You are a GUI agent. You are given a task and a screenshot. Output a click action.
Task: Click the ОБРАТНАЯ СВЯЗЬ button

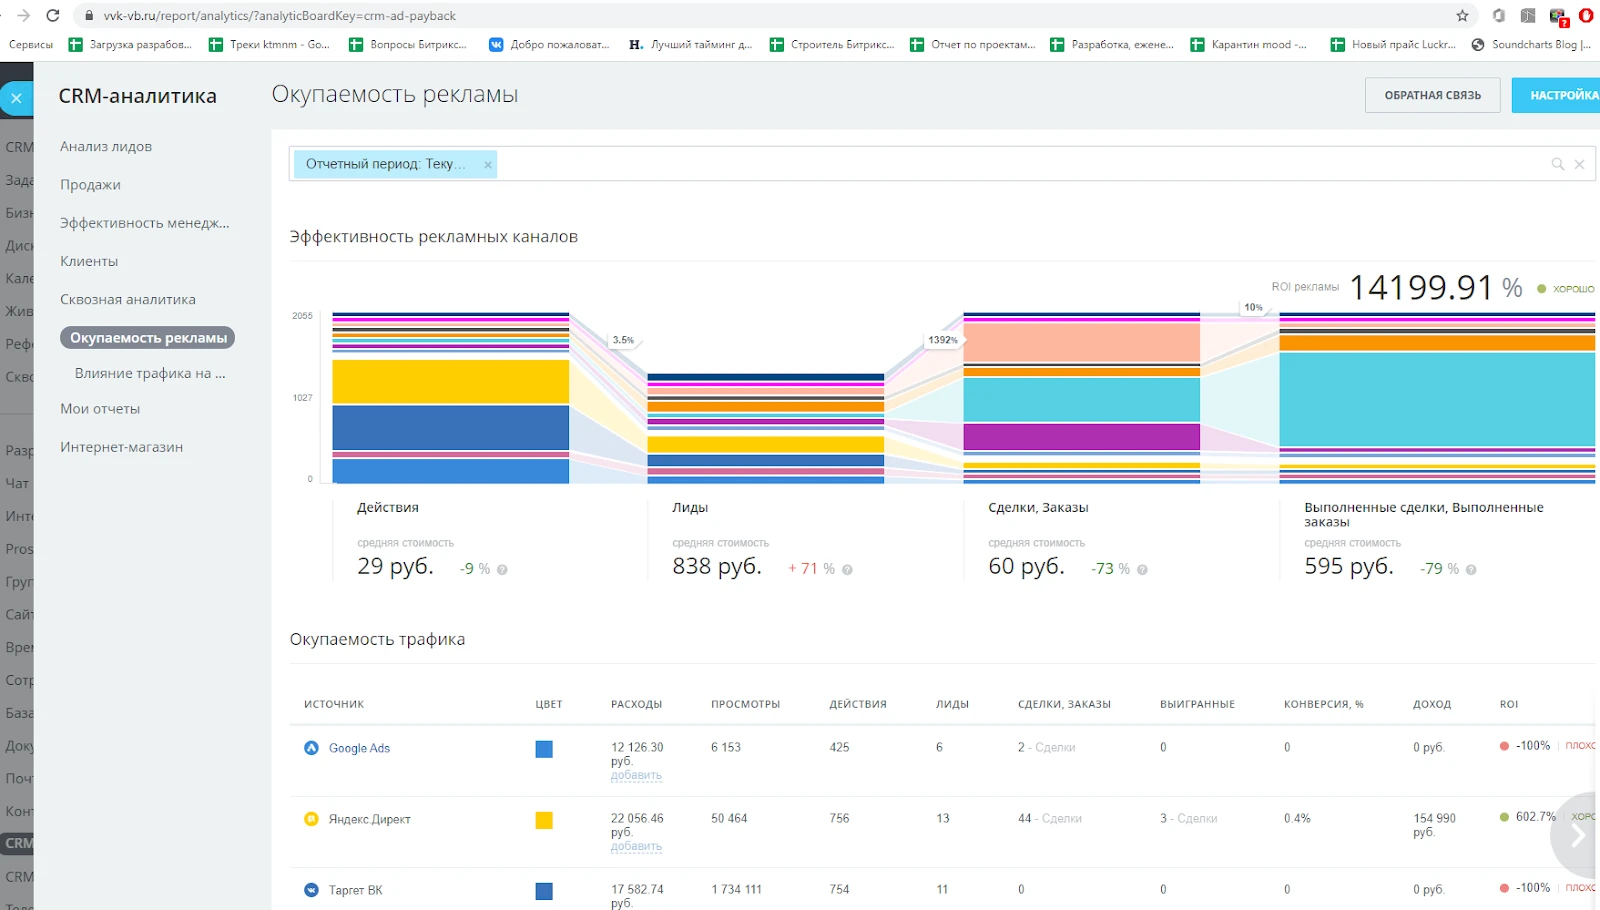pos(1432,95)
